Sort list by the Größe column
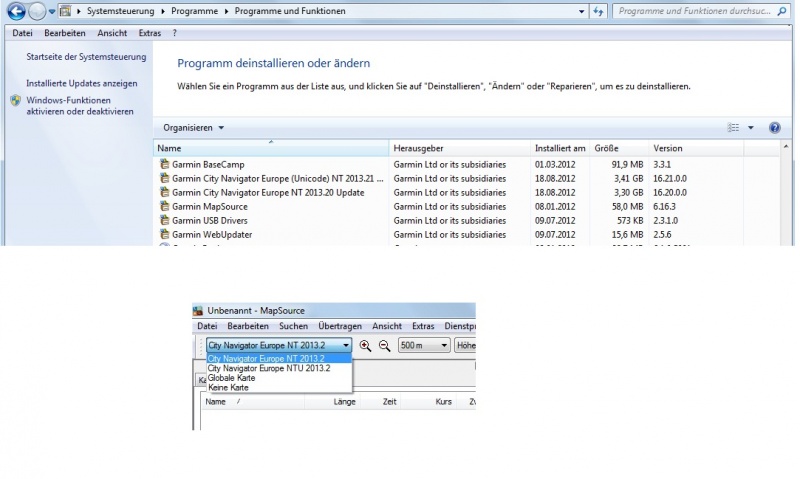This screenshot has height=479, width=800. [x=618, y=148]
